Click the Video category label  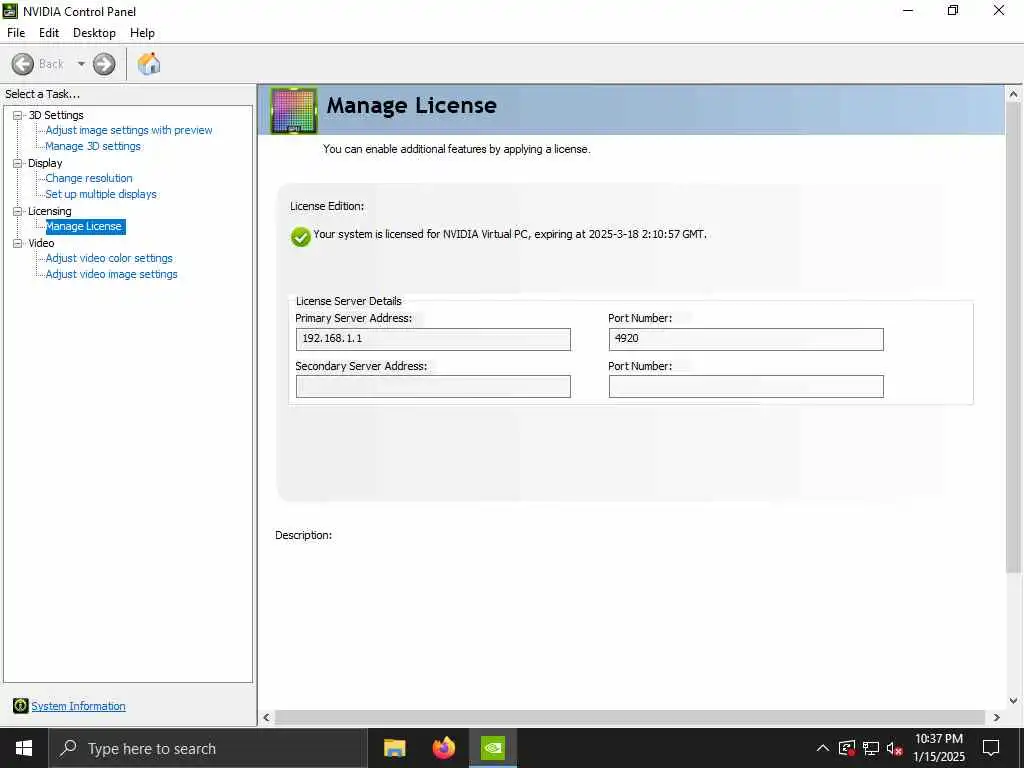pos(41,243)
